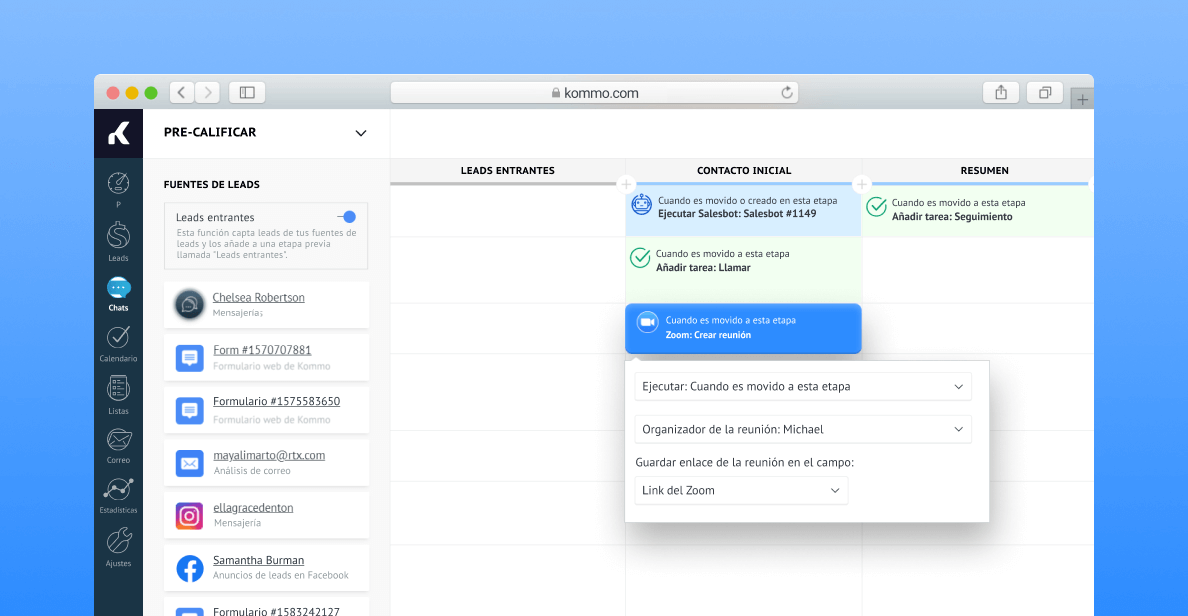Open the Link del Zoom dropdown

(741, 490)
